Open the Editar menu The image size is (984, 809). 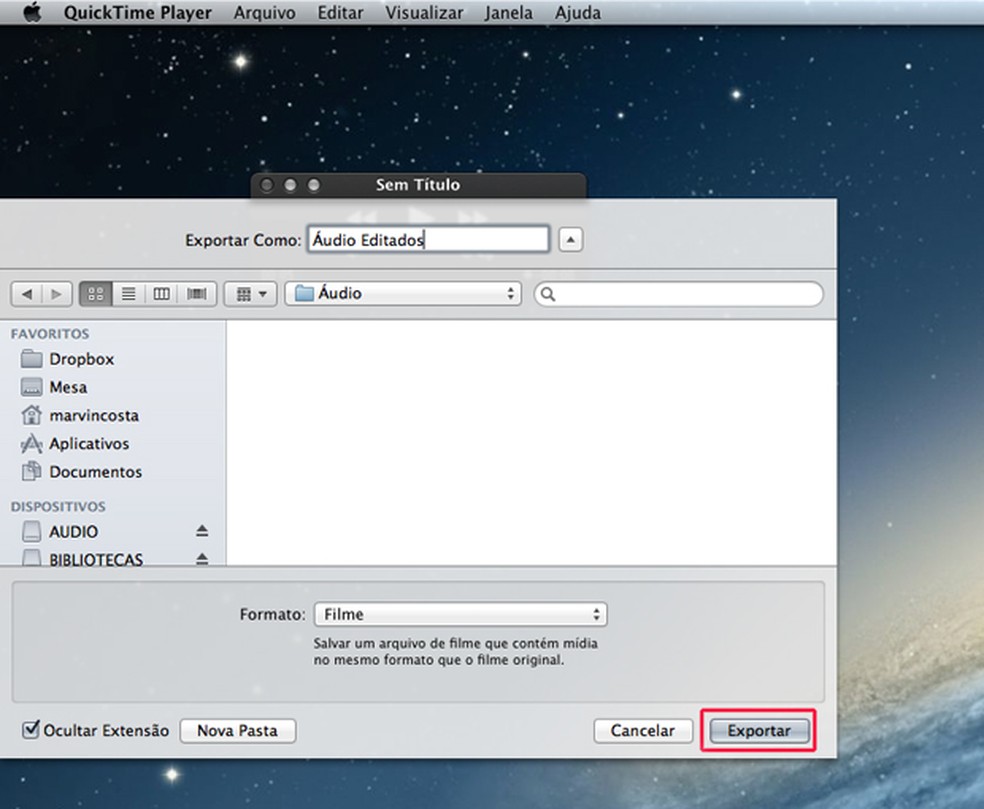point(340,13)
